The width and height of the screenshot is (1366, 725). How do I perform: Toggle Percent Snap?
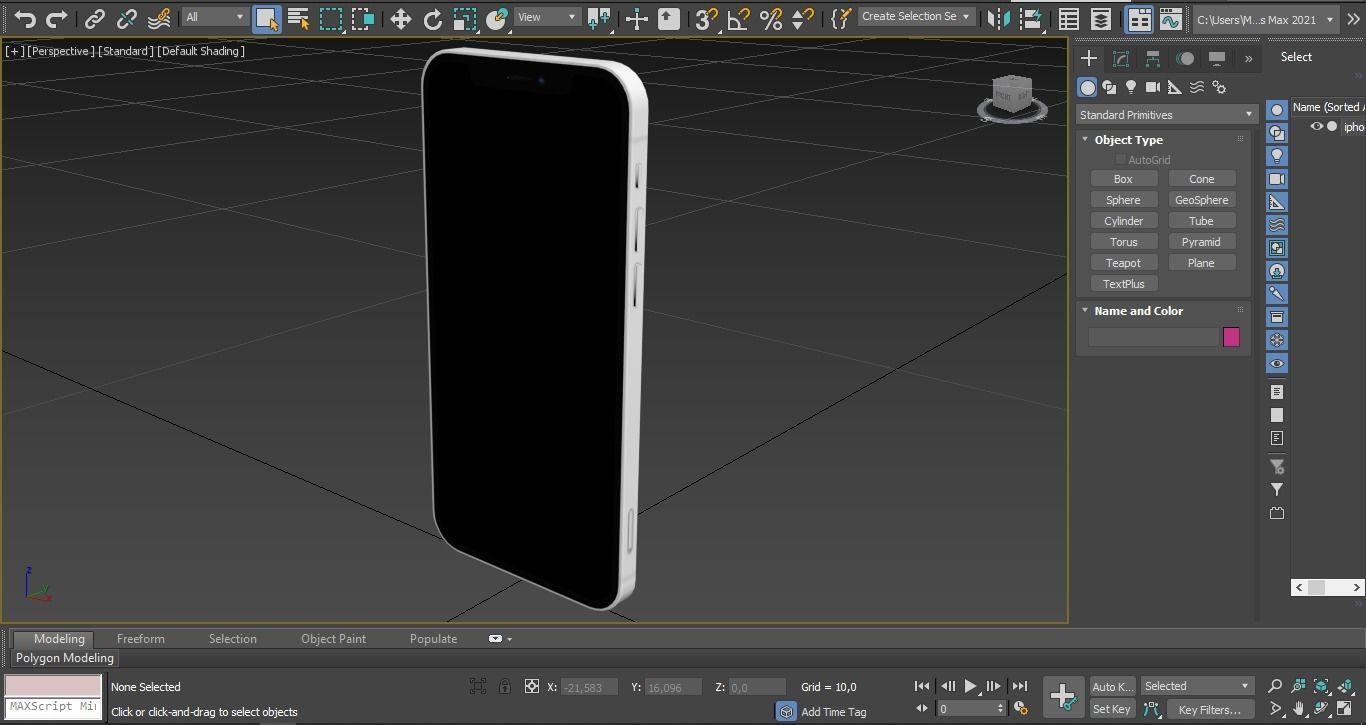click(770, 18)
